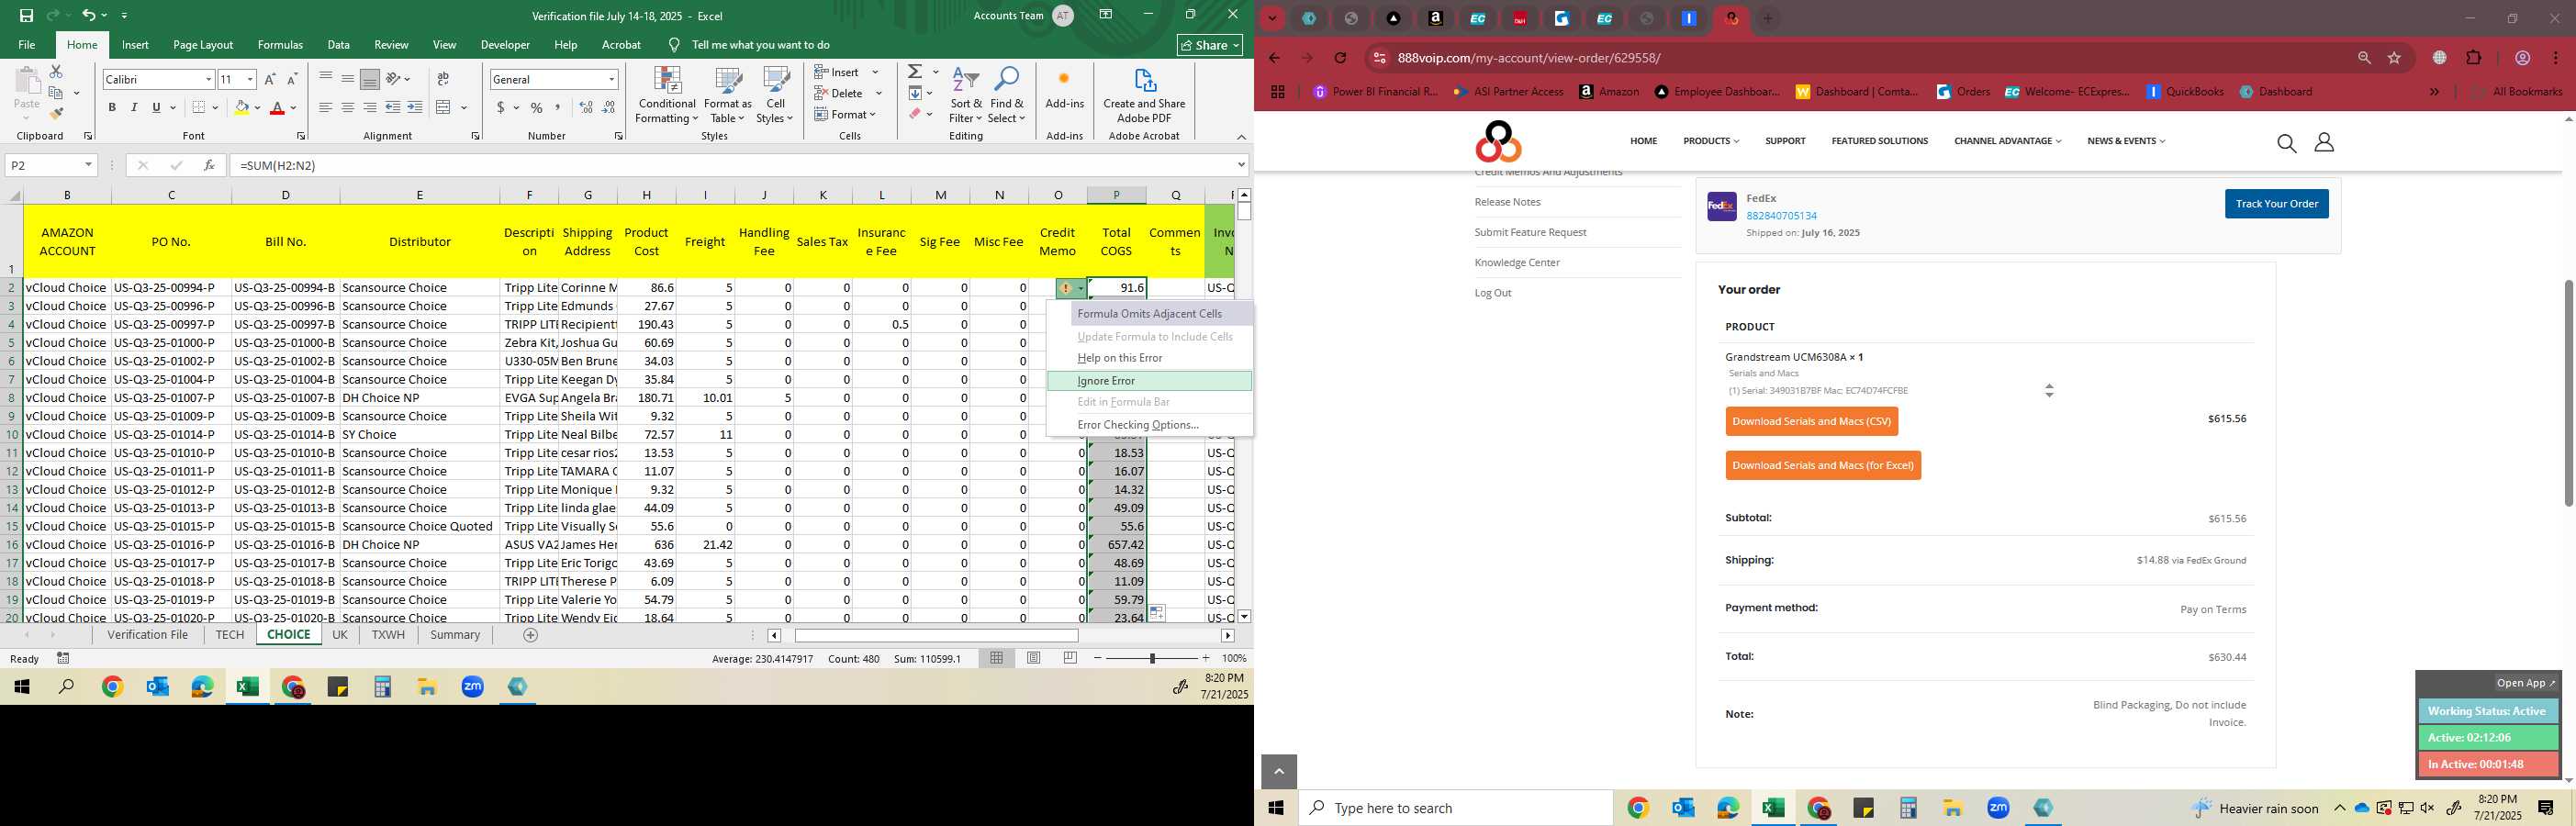The height and width of the screenshot is (826, 2576).
Task: Open the General number format dropdown
Action: (x=611, y=79)
